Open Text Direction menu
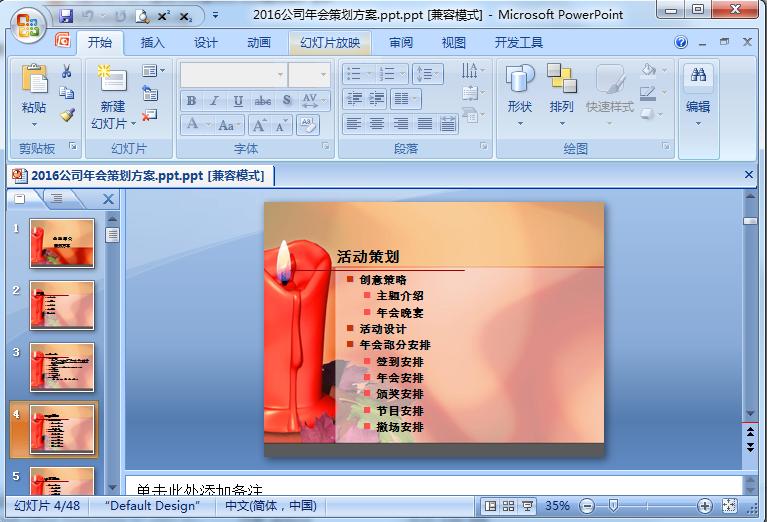Screen dimensions: 767x522 pyautogui.click(x=473, y=71)
